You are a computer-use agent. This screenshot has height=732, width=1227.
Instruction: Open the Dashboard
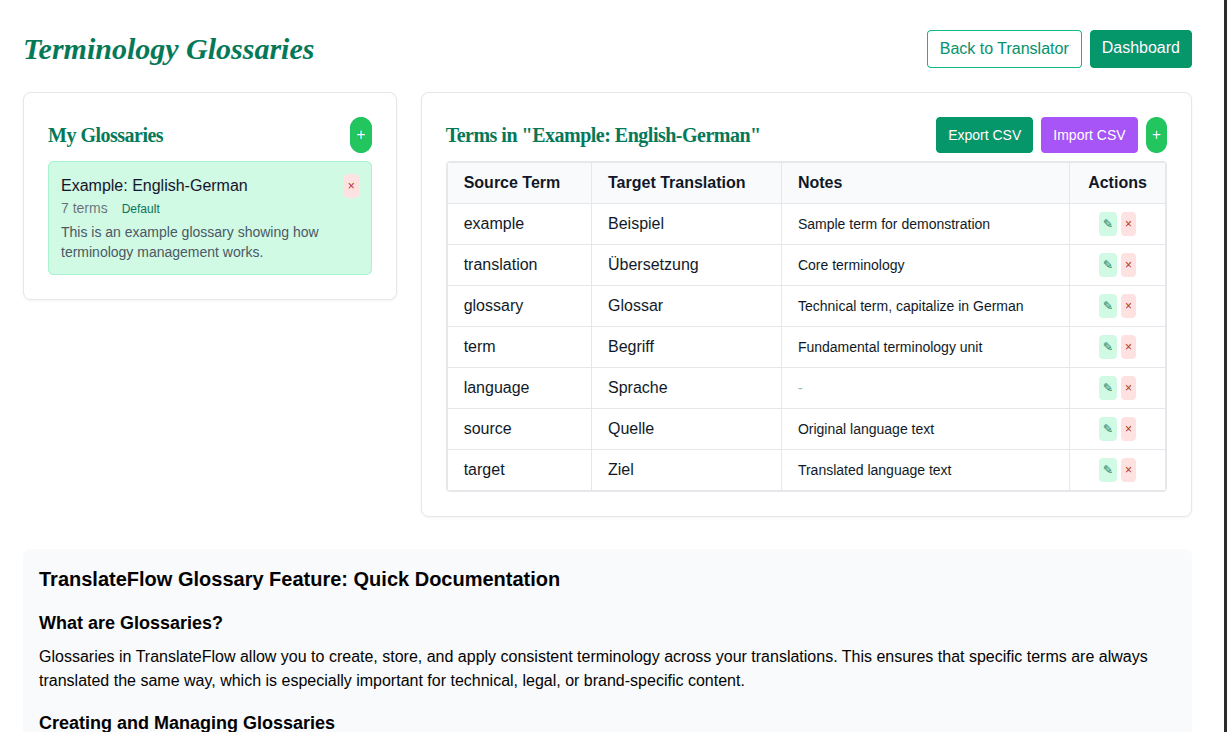(1141, 49)
